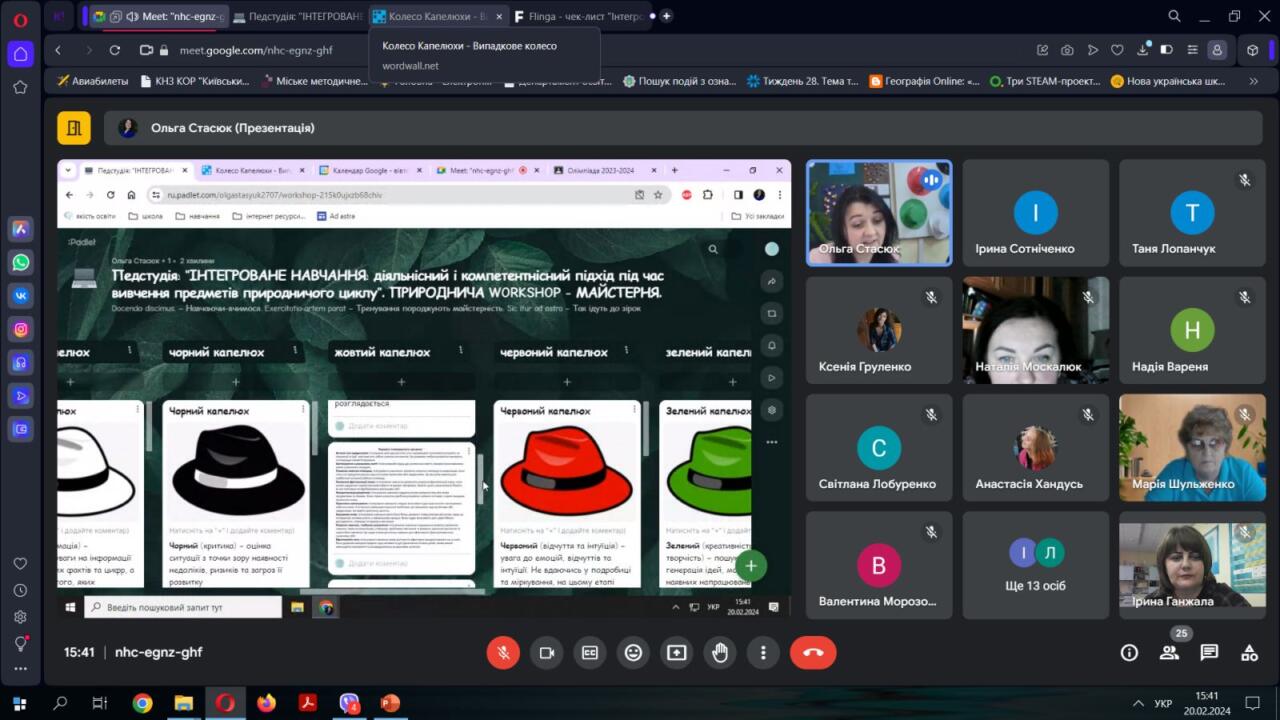Open Opera history clock icon in sidebar
Image resolution: width=1280 pixels, height=720 pixels.
click(20, 591)
